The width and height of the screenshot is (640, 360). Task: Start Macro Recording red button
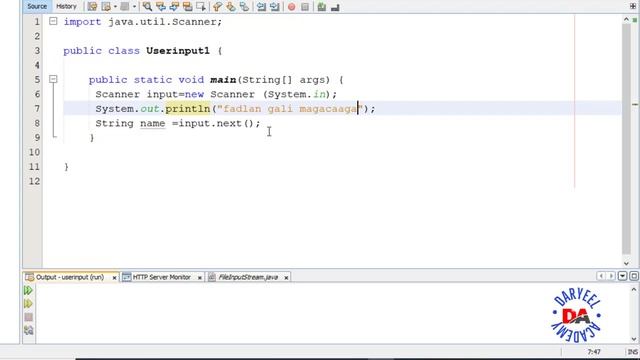pyautogui.click(x=291, y=7)
